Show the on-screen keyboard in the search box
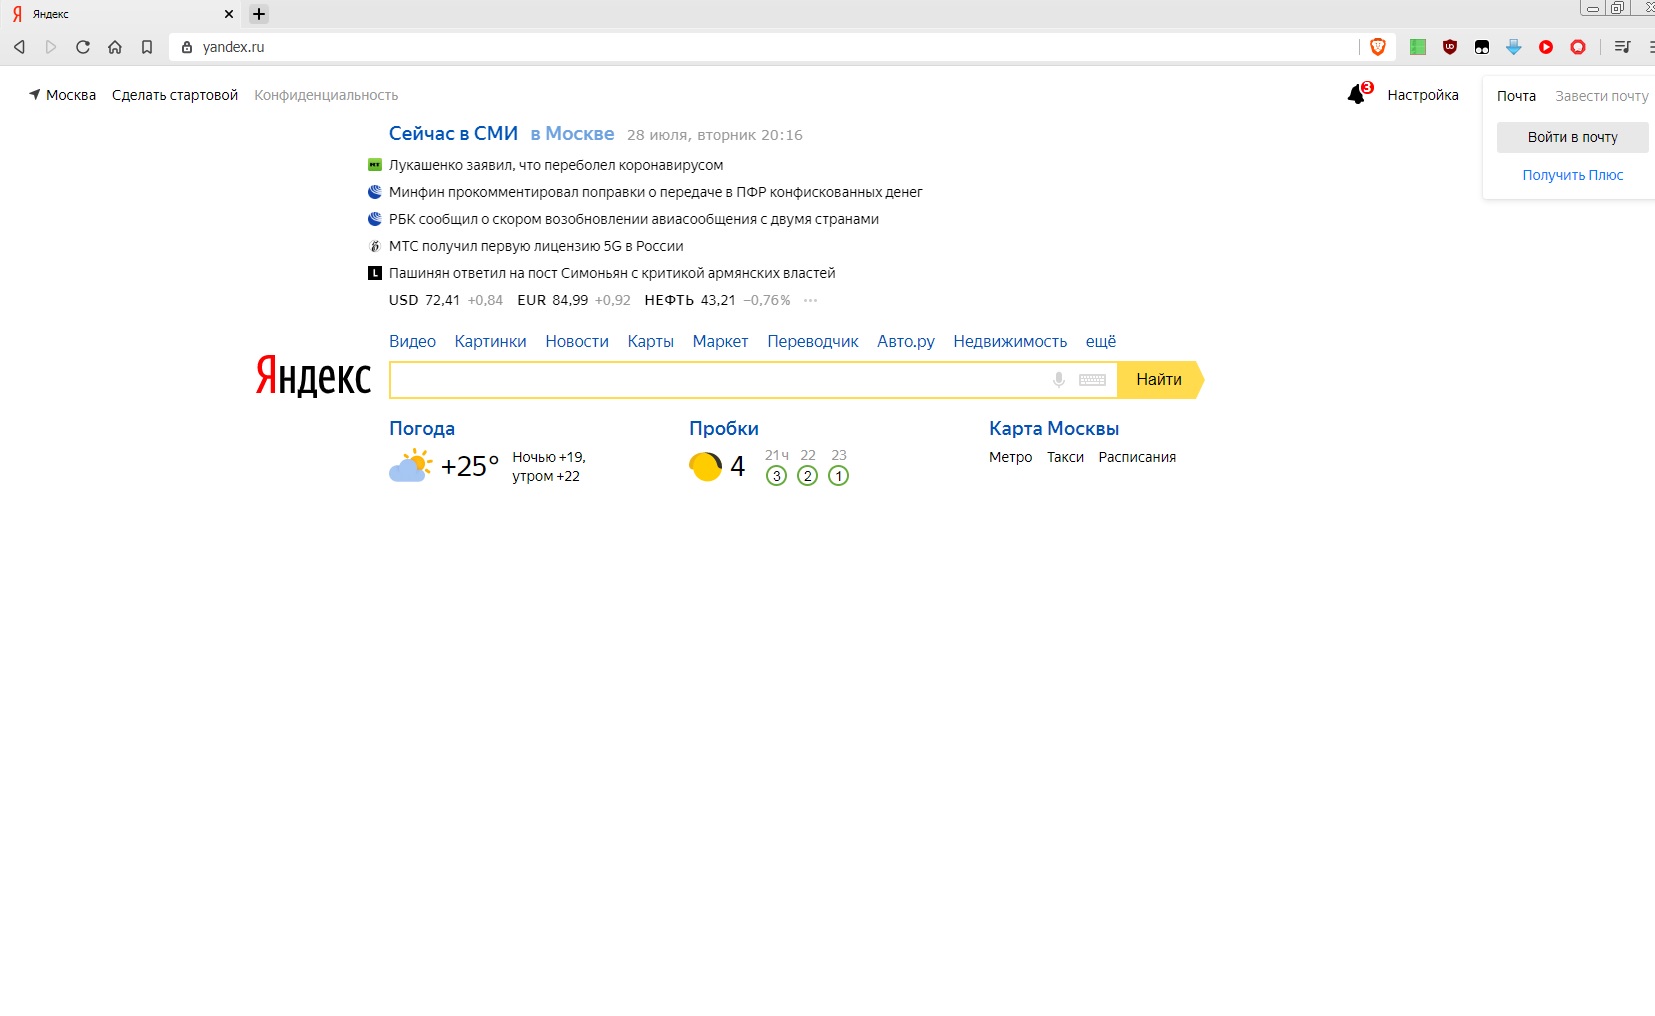 (x=1092, y=380)
